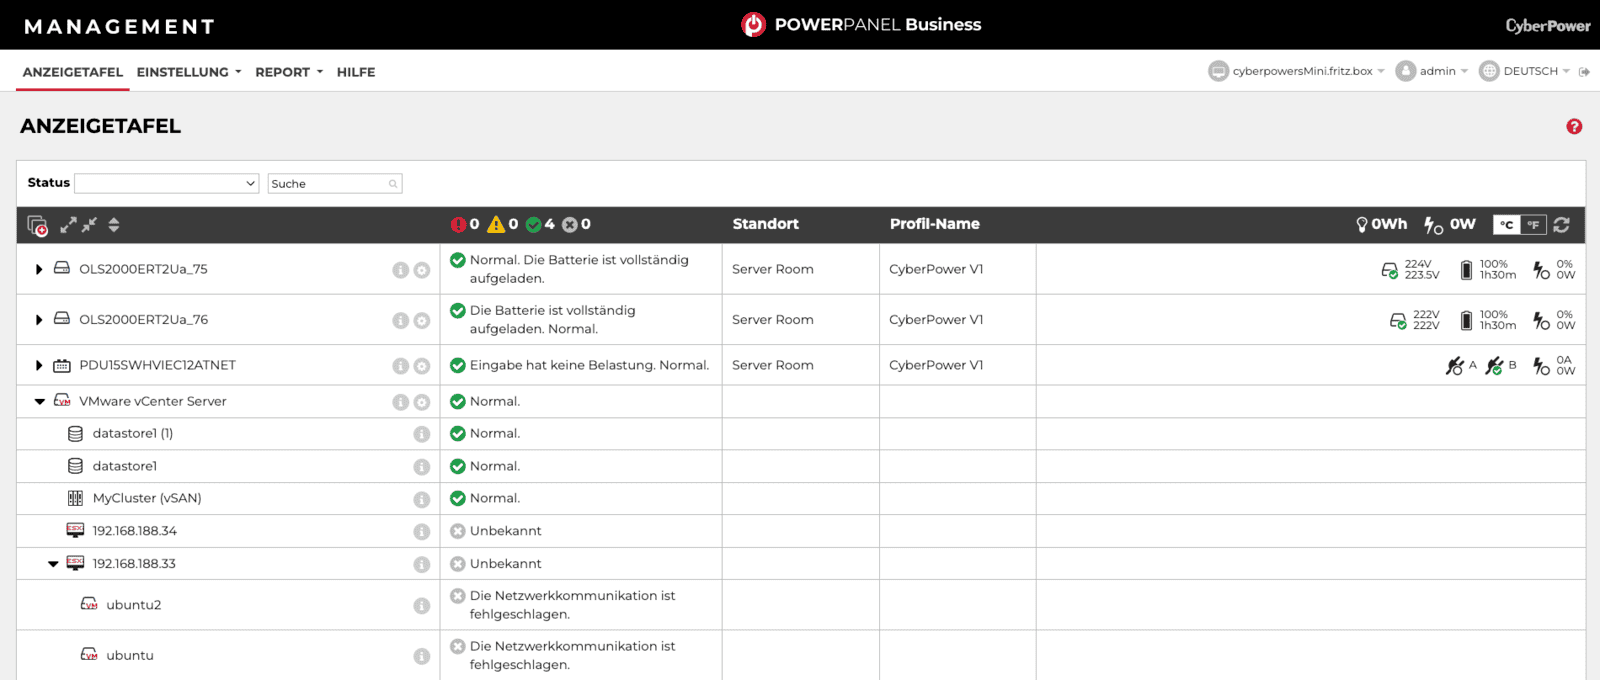
Task: Open the EINSTELLUNG menu
Action: (189, 72)
